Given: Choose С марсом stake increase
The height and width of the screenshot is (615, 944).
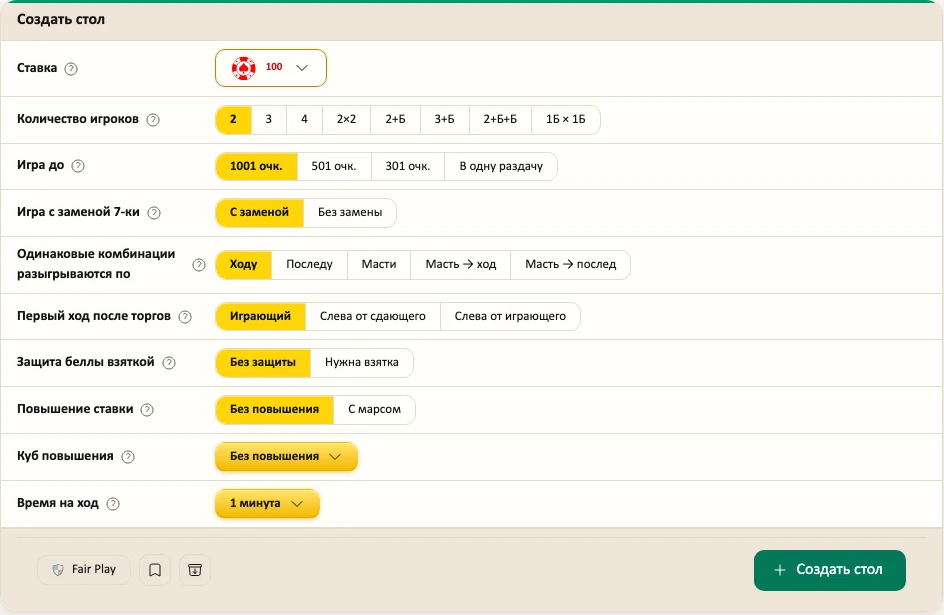Looking at the screenshot, I should tap(374, 409).
